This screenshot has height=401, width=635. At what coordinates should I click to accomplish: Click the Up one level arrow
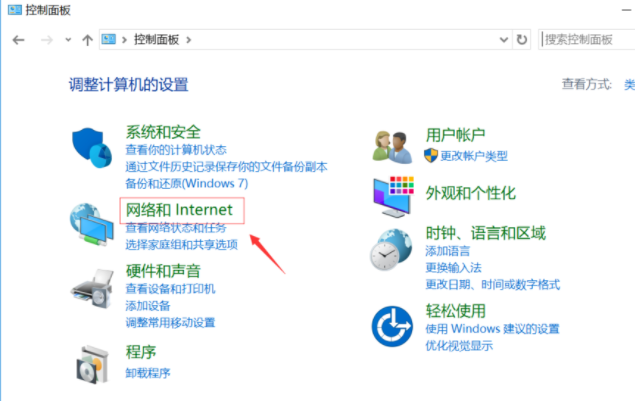pos(87,40)
